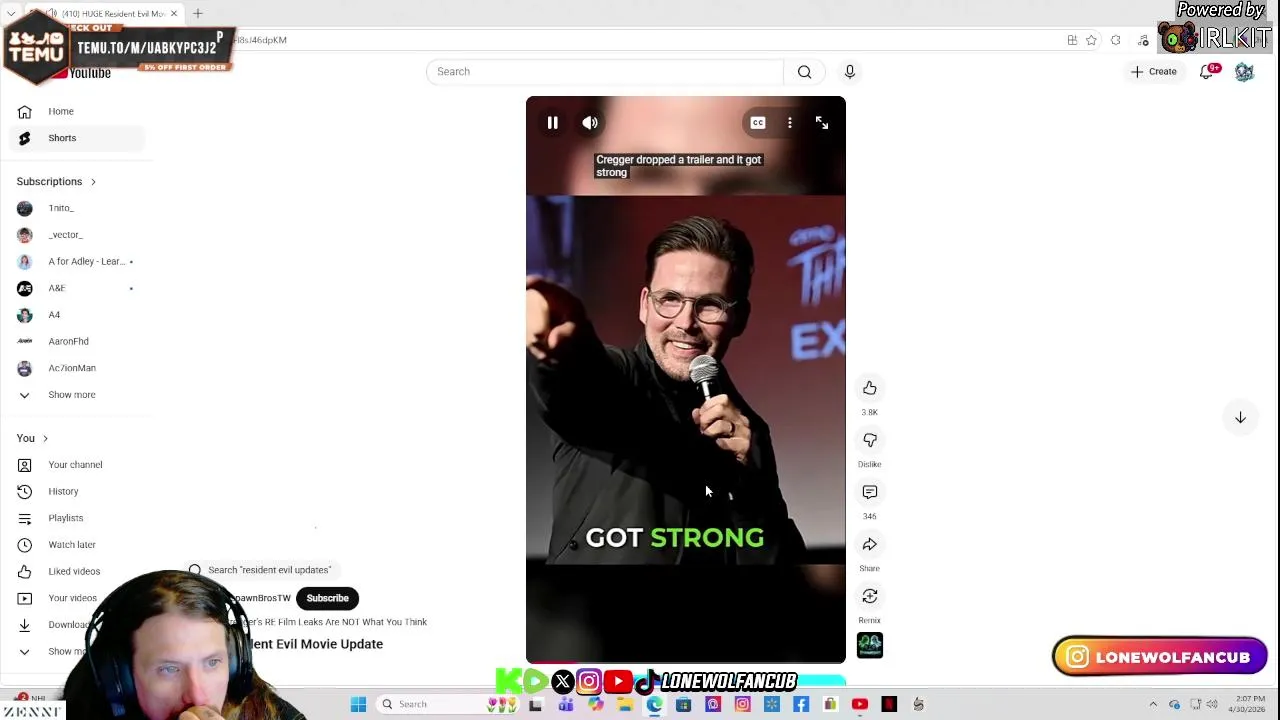The image size is (1280, 720).
Task: Open Instagram app from taskbar
Action: click(742, 704)
